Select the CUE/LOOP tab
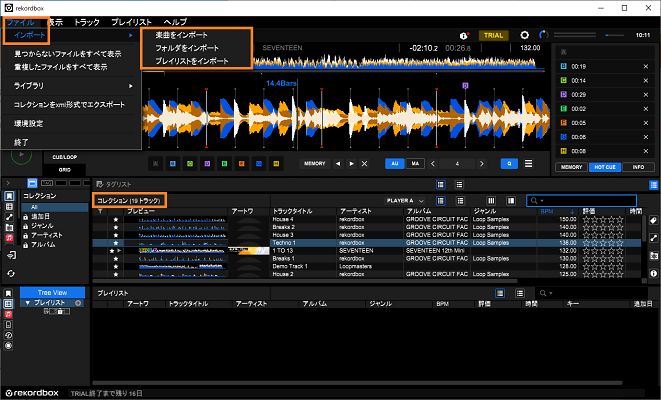661x400 pixels. (x=64, y=157)
